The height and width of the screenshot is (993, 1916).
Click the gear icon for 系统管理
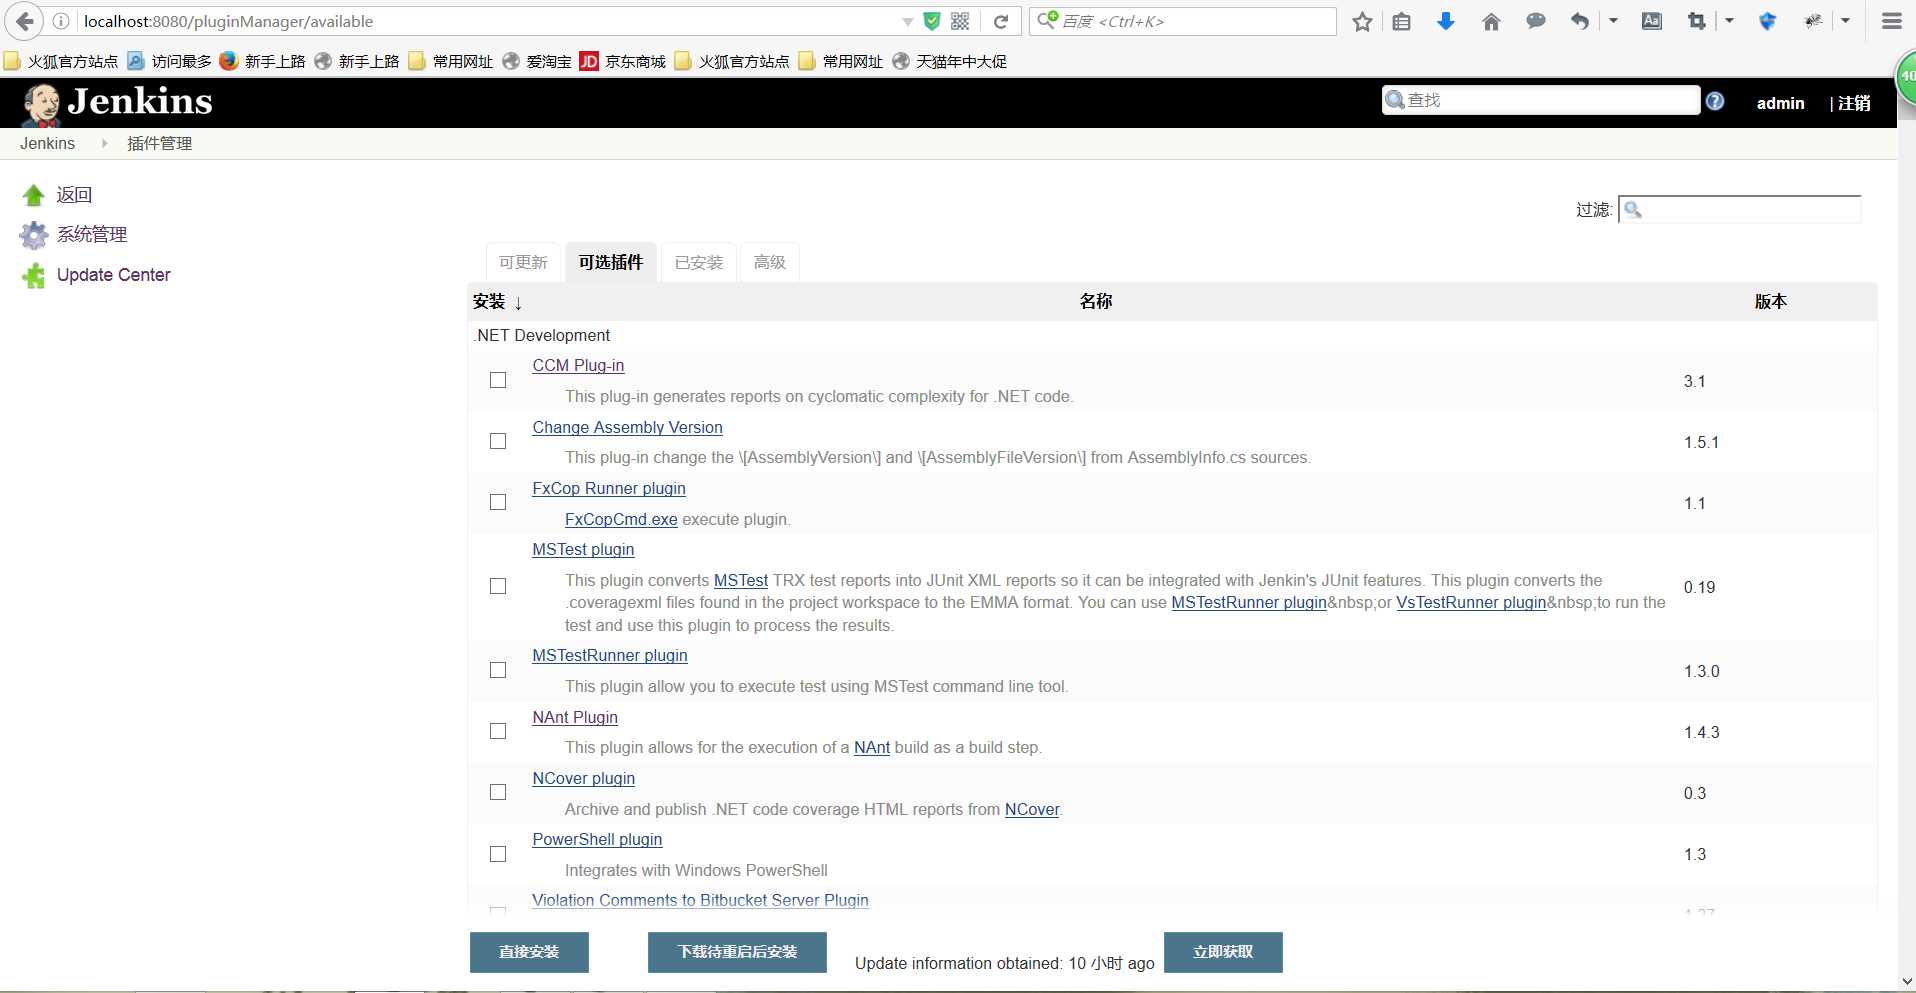pos(34,235)
